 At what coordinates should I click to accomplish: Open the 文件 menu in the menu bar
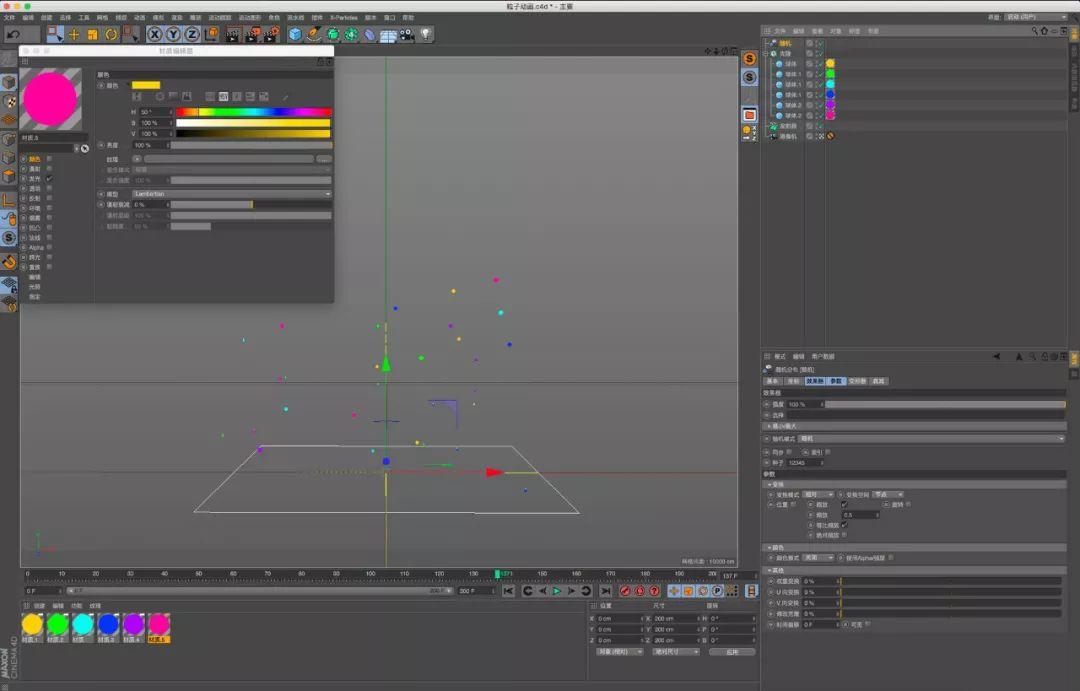tap(9, 17)
